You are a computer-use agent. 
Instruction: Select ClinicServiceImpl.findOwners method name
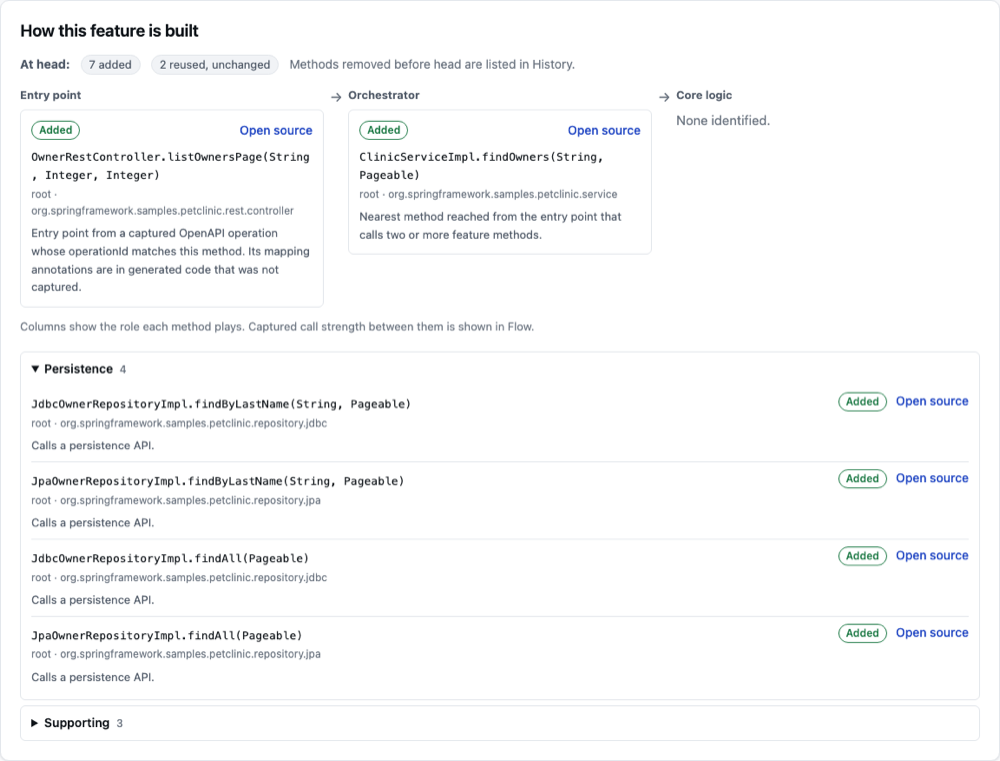tap(482, 166)
